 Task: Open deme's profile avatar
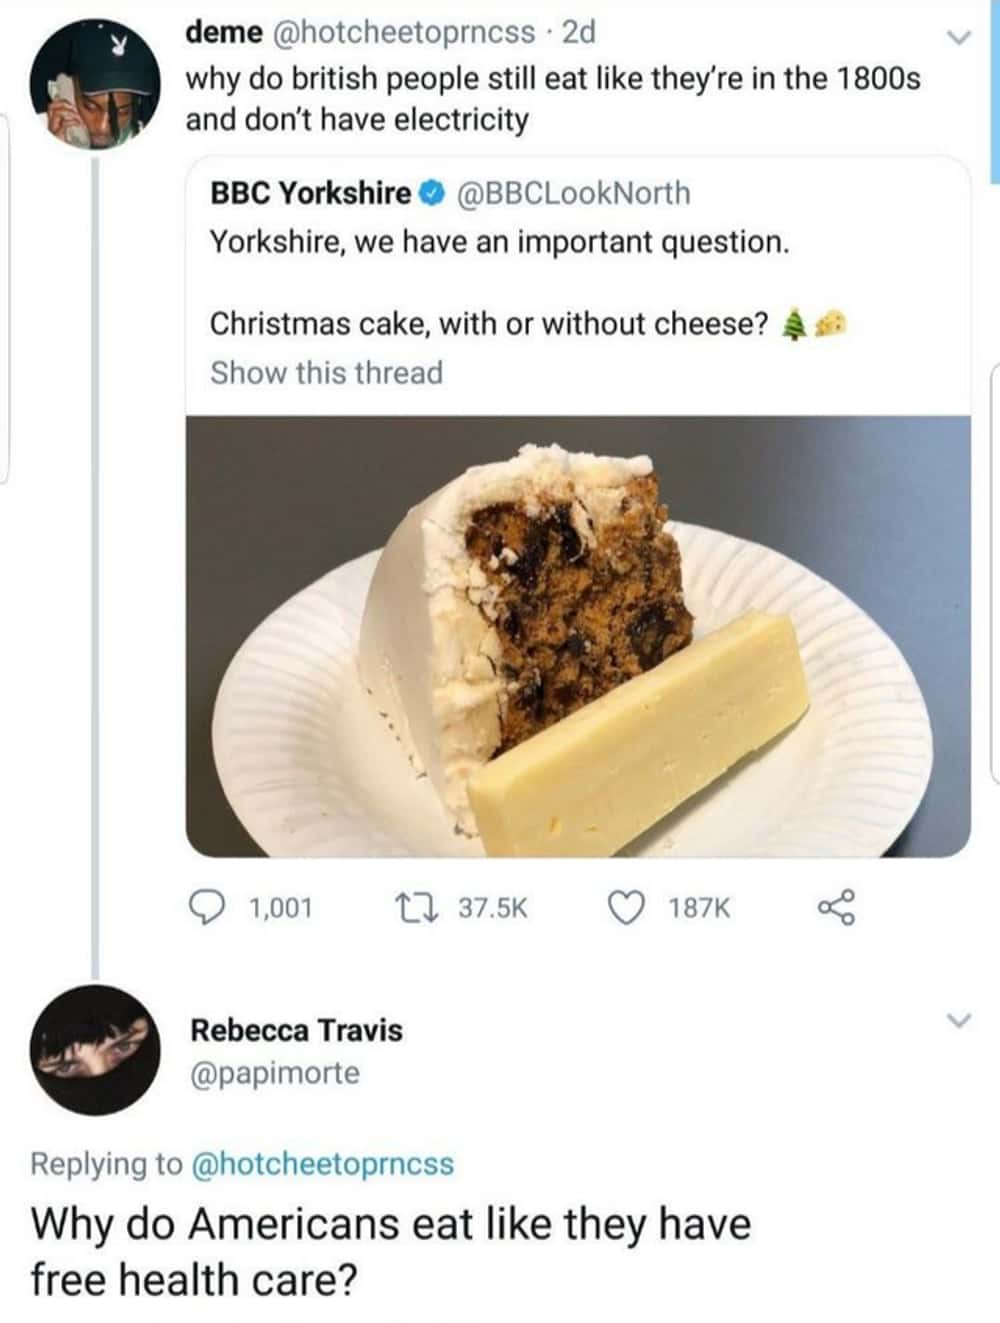(x=95, y=88)
